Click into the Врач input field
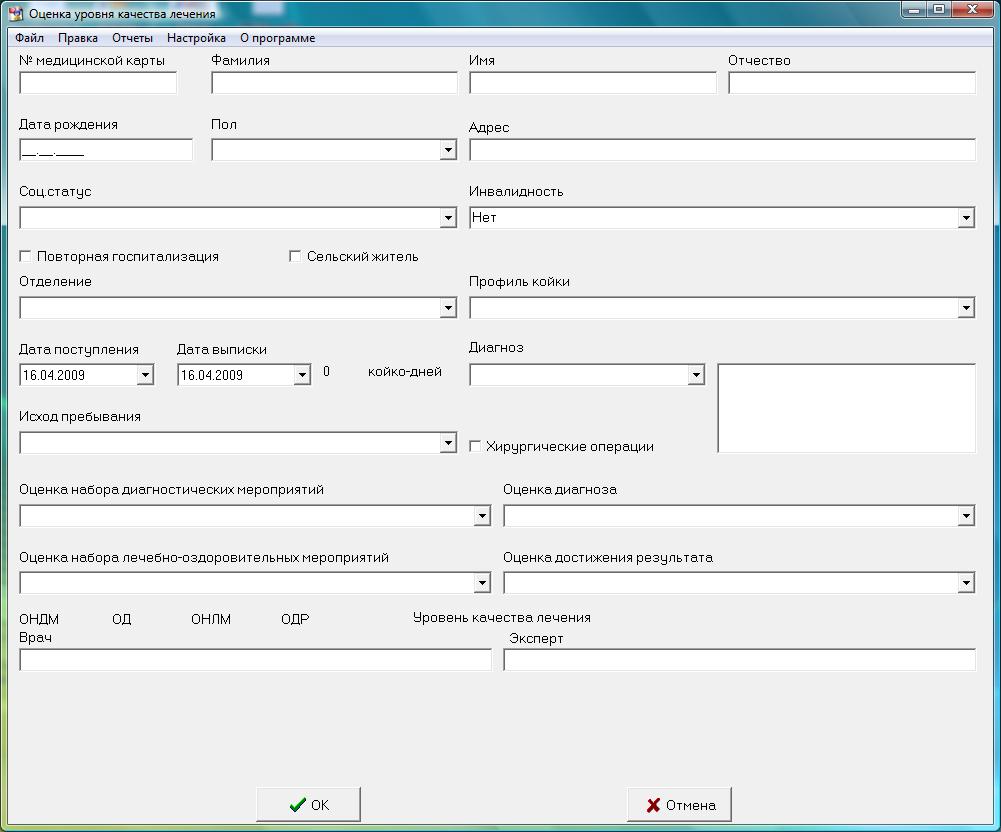Image resolution: width=1001 pixels, height=832 pixels. click(x=255, y=660)
